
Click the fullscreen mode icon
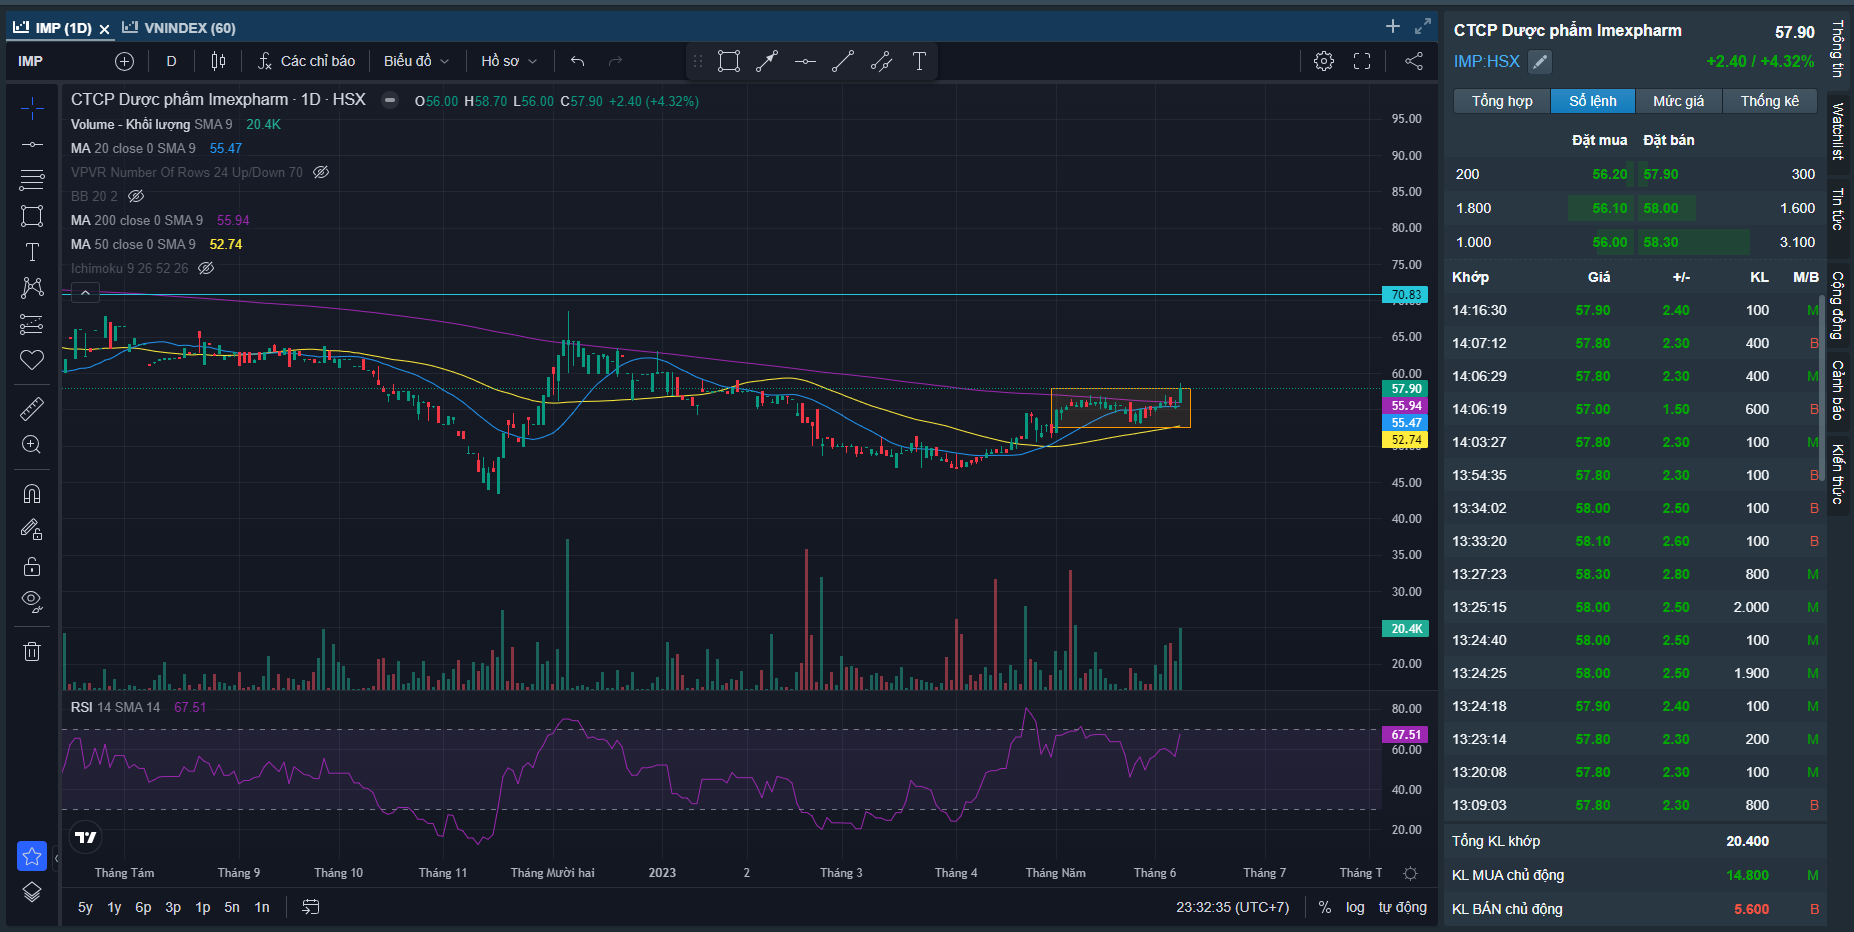pyautogui.click(x=1362, y=61)
